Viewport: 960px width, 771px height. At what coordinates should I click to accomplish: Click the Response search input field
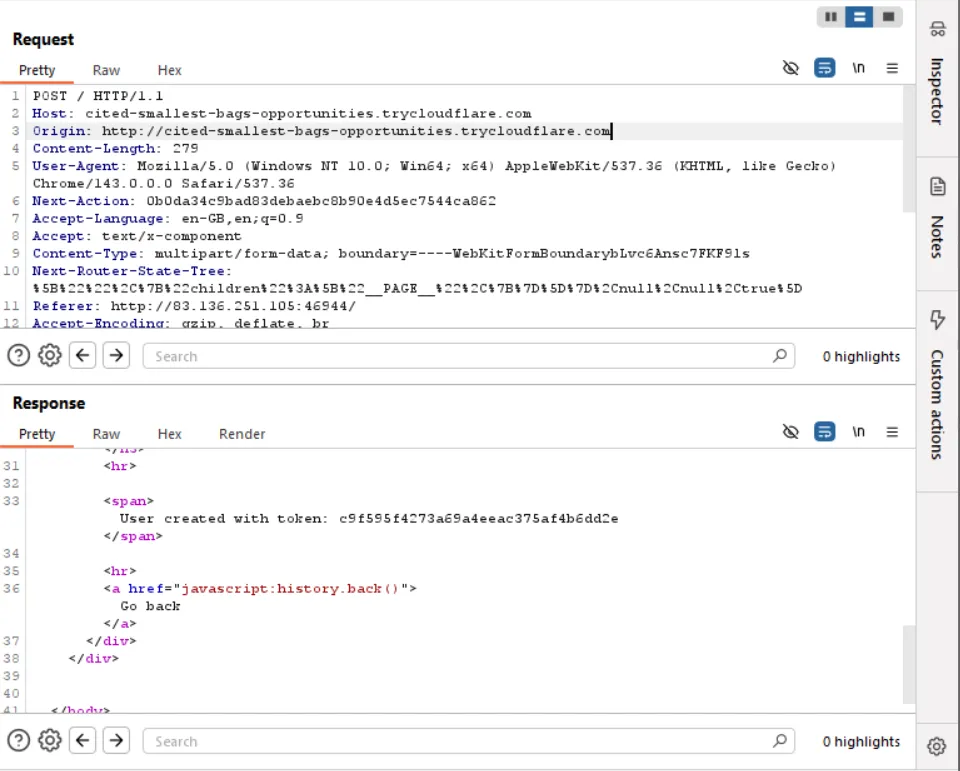coord(460,741)
